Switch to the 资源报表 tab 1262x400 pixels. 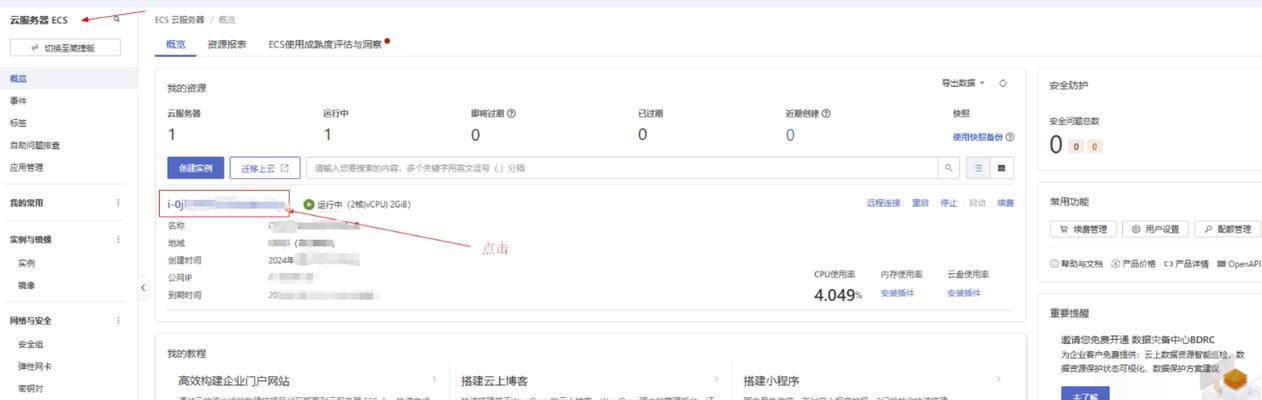(227, 44)
